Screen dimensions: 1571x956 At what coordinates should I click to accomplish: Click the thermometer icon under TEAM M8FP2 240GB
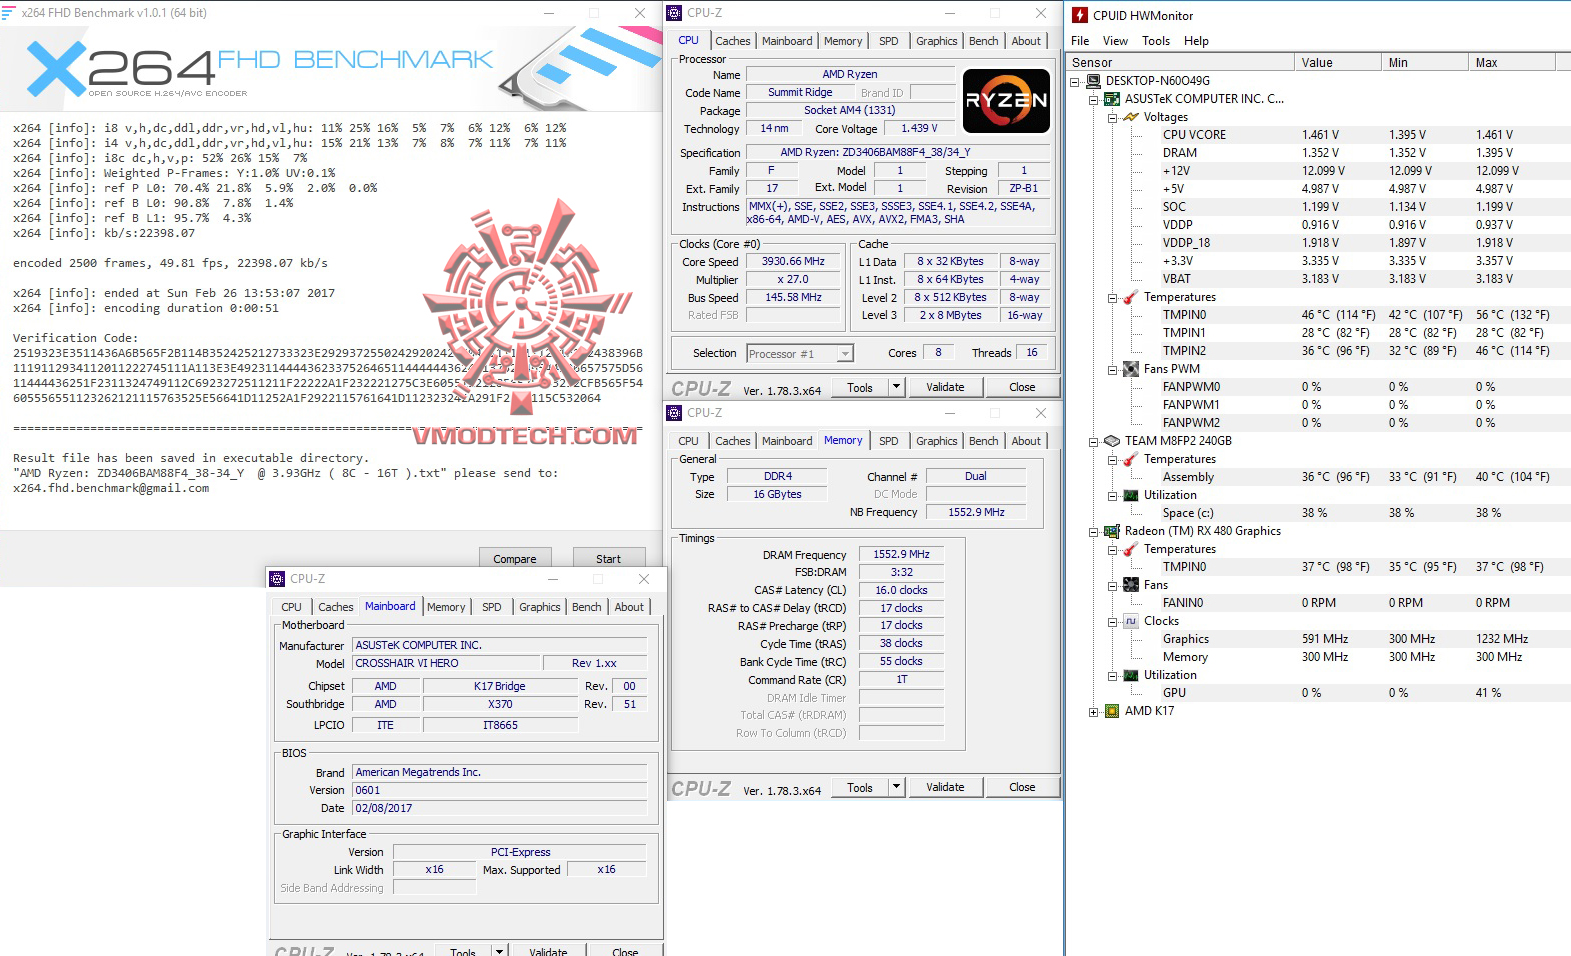tap(1131, 459)
